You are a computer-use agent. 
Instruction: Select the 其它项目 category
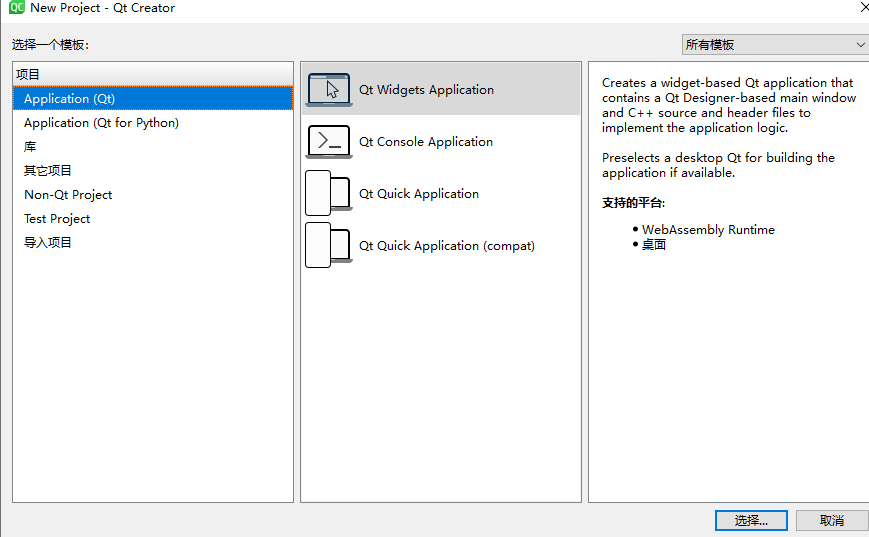[x=153, y=171]
